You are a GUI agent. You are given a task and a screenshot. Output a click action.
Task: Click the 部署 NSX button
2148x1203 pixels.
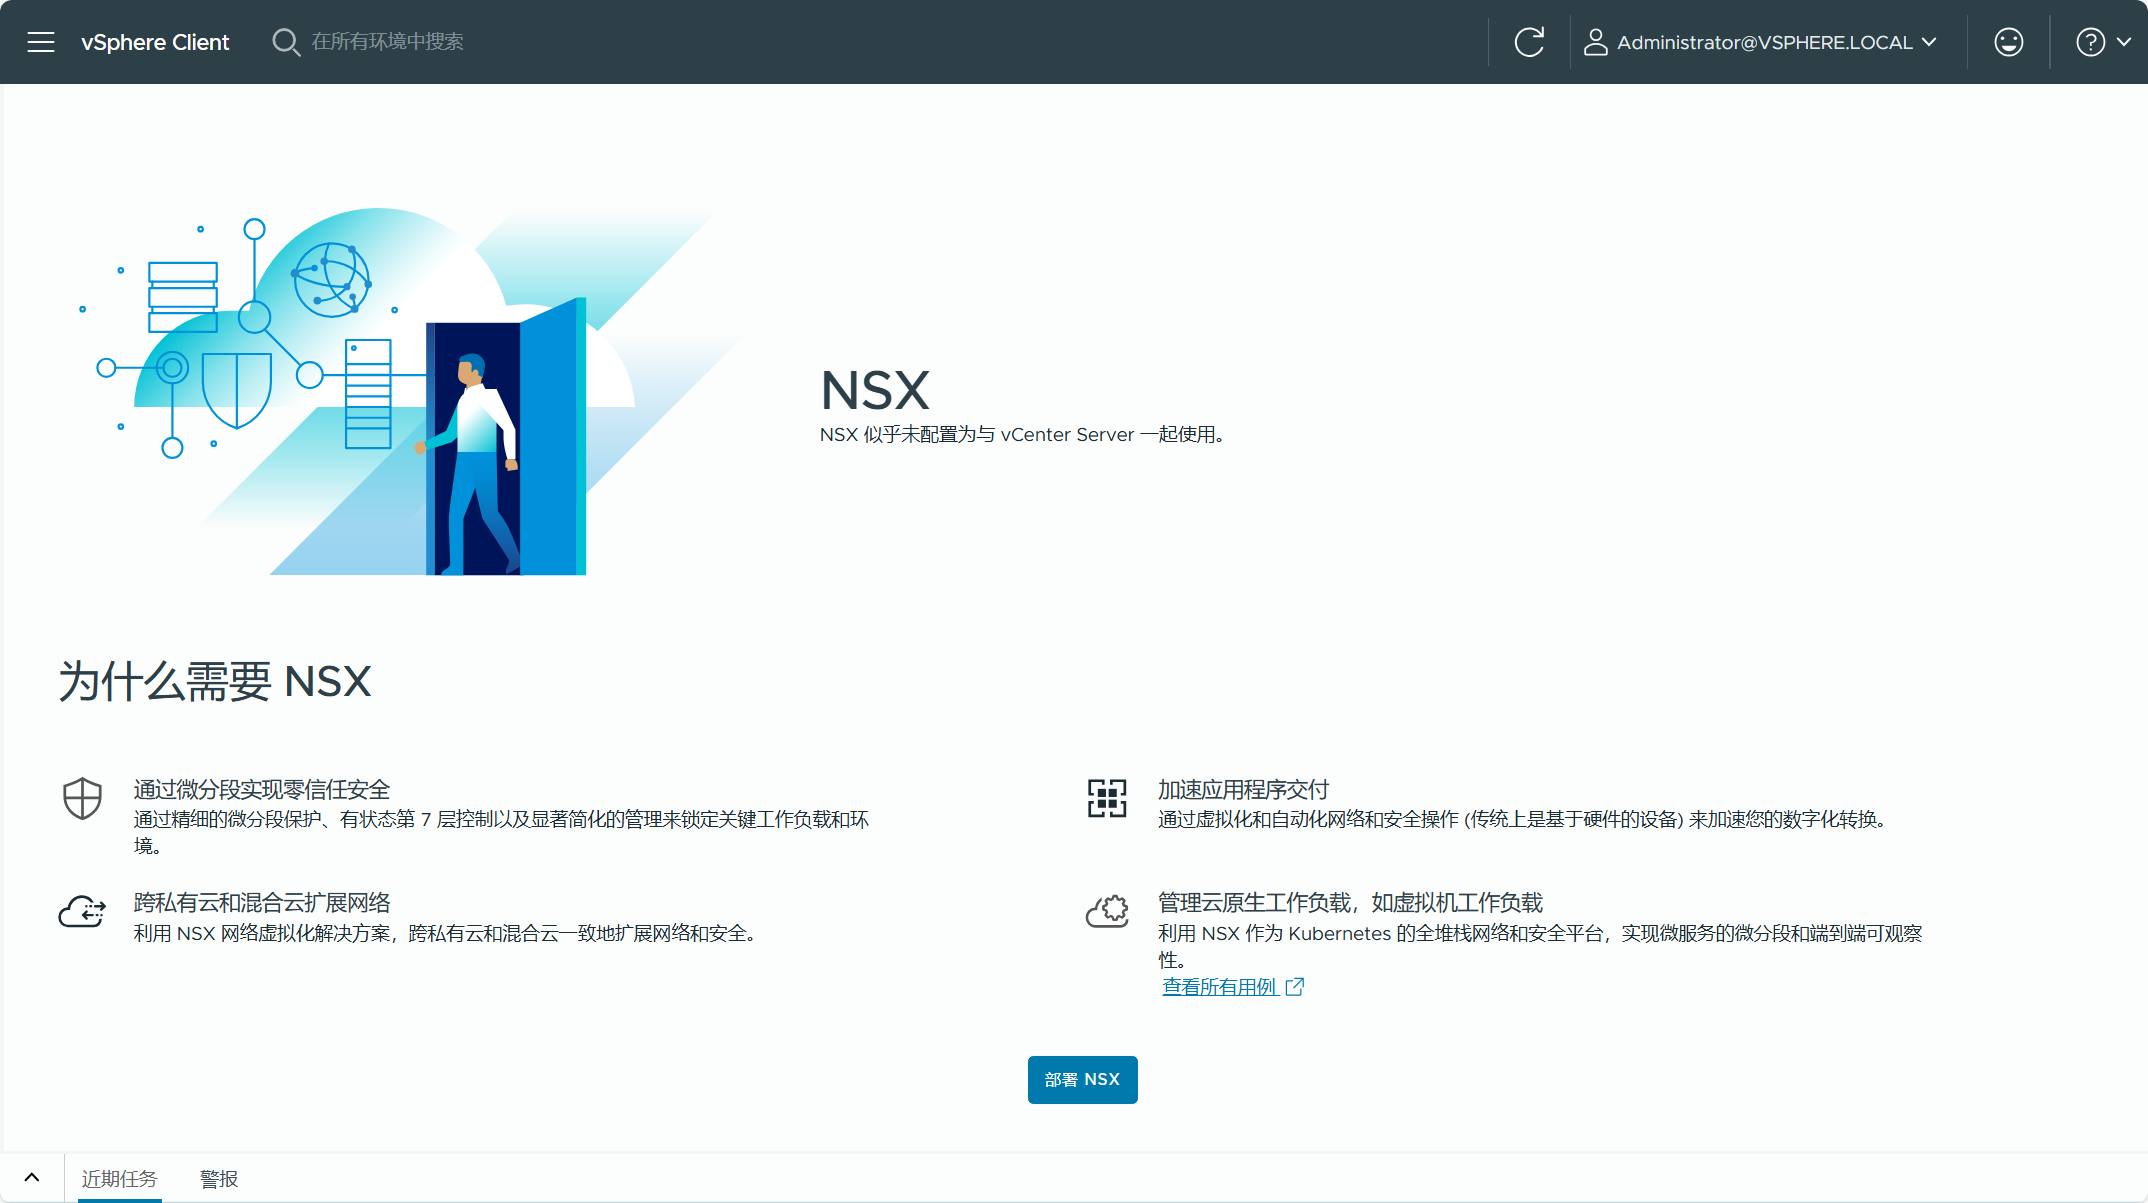point(1082,1080)
